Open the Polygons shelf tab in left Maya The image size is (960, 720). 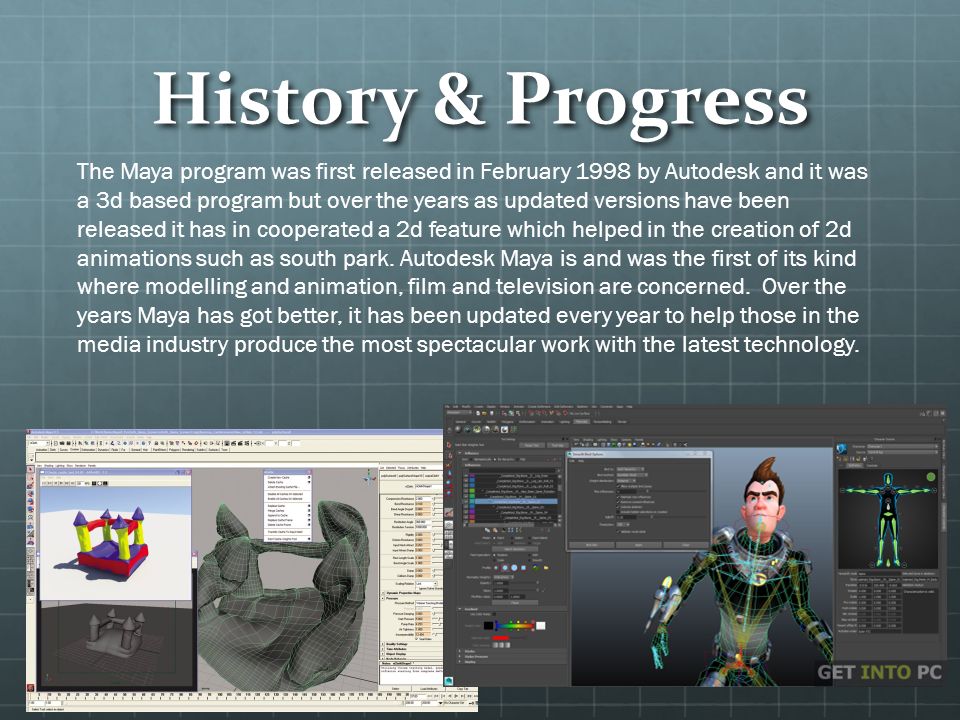(x=173, y=449)
